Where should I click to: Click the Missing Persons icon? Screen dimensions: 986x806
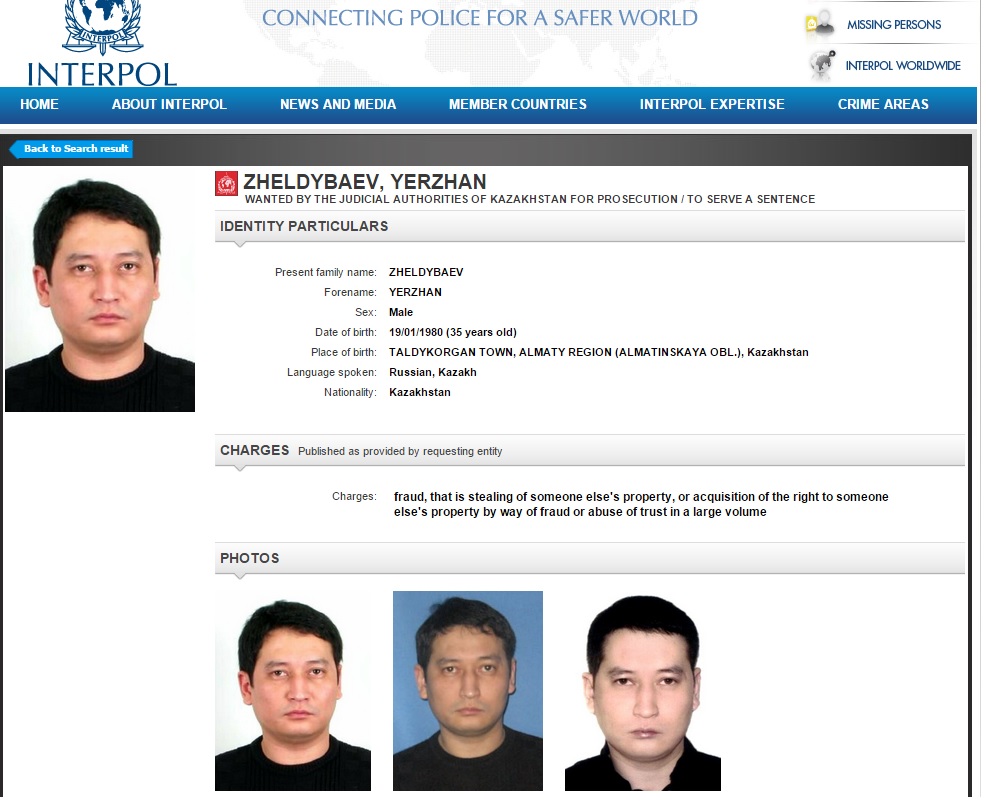[x=819, y=25]
